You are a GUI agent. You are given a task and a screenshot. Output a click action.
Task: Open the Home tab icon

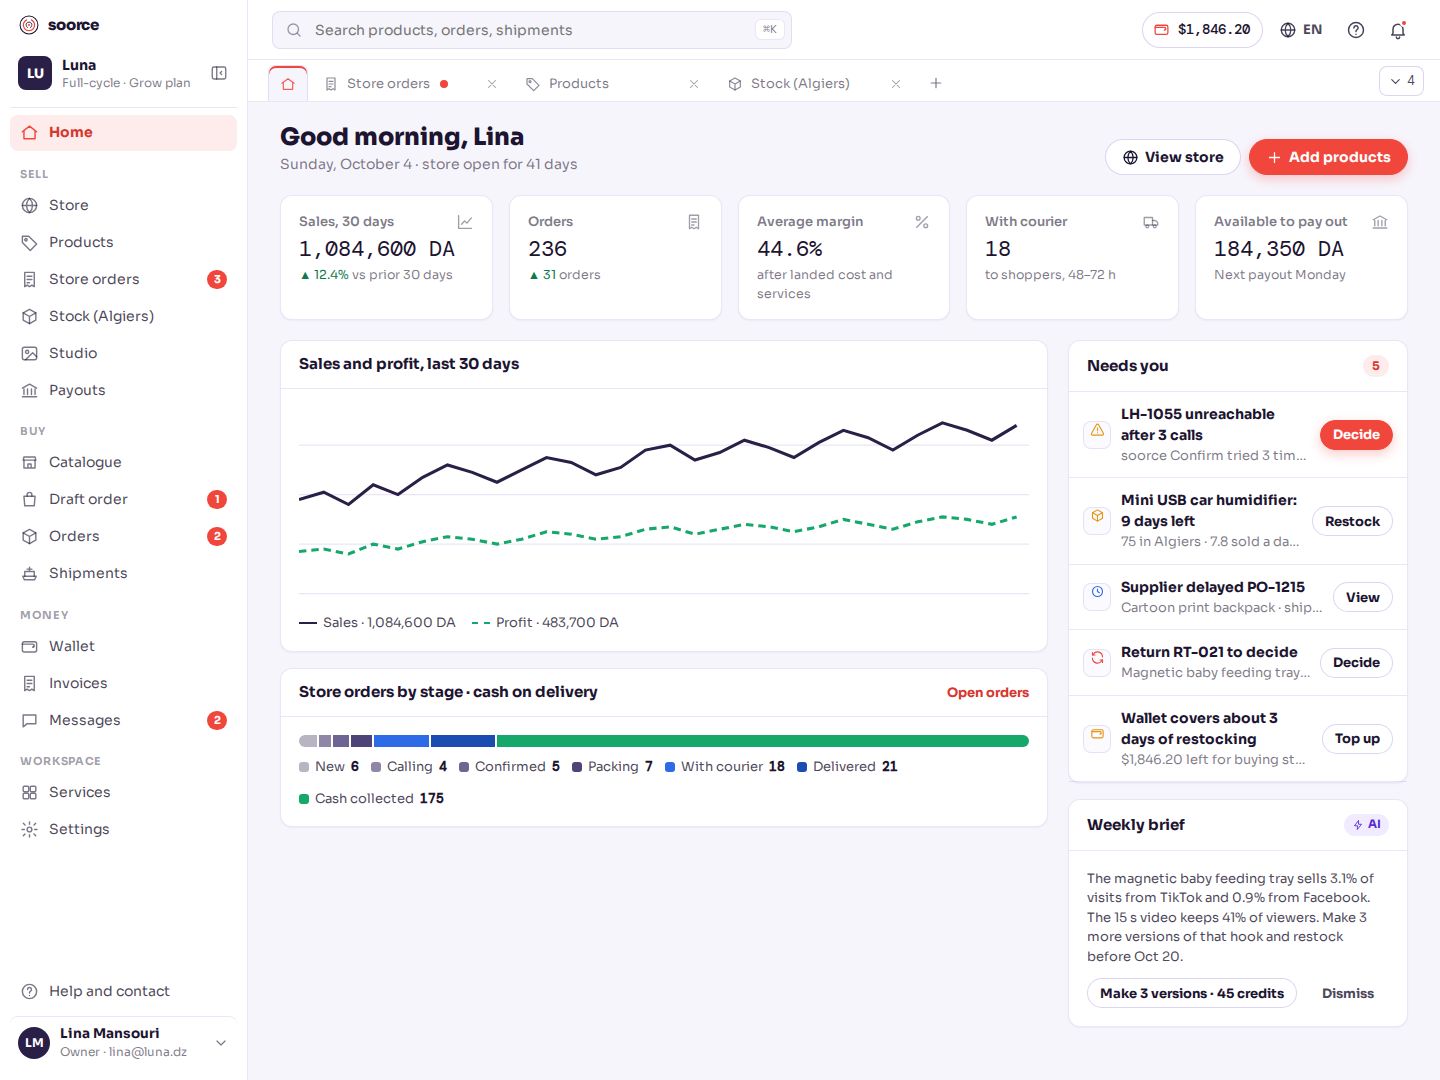(288, 84)
